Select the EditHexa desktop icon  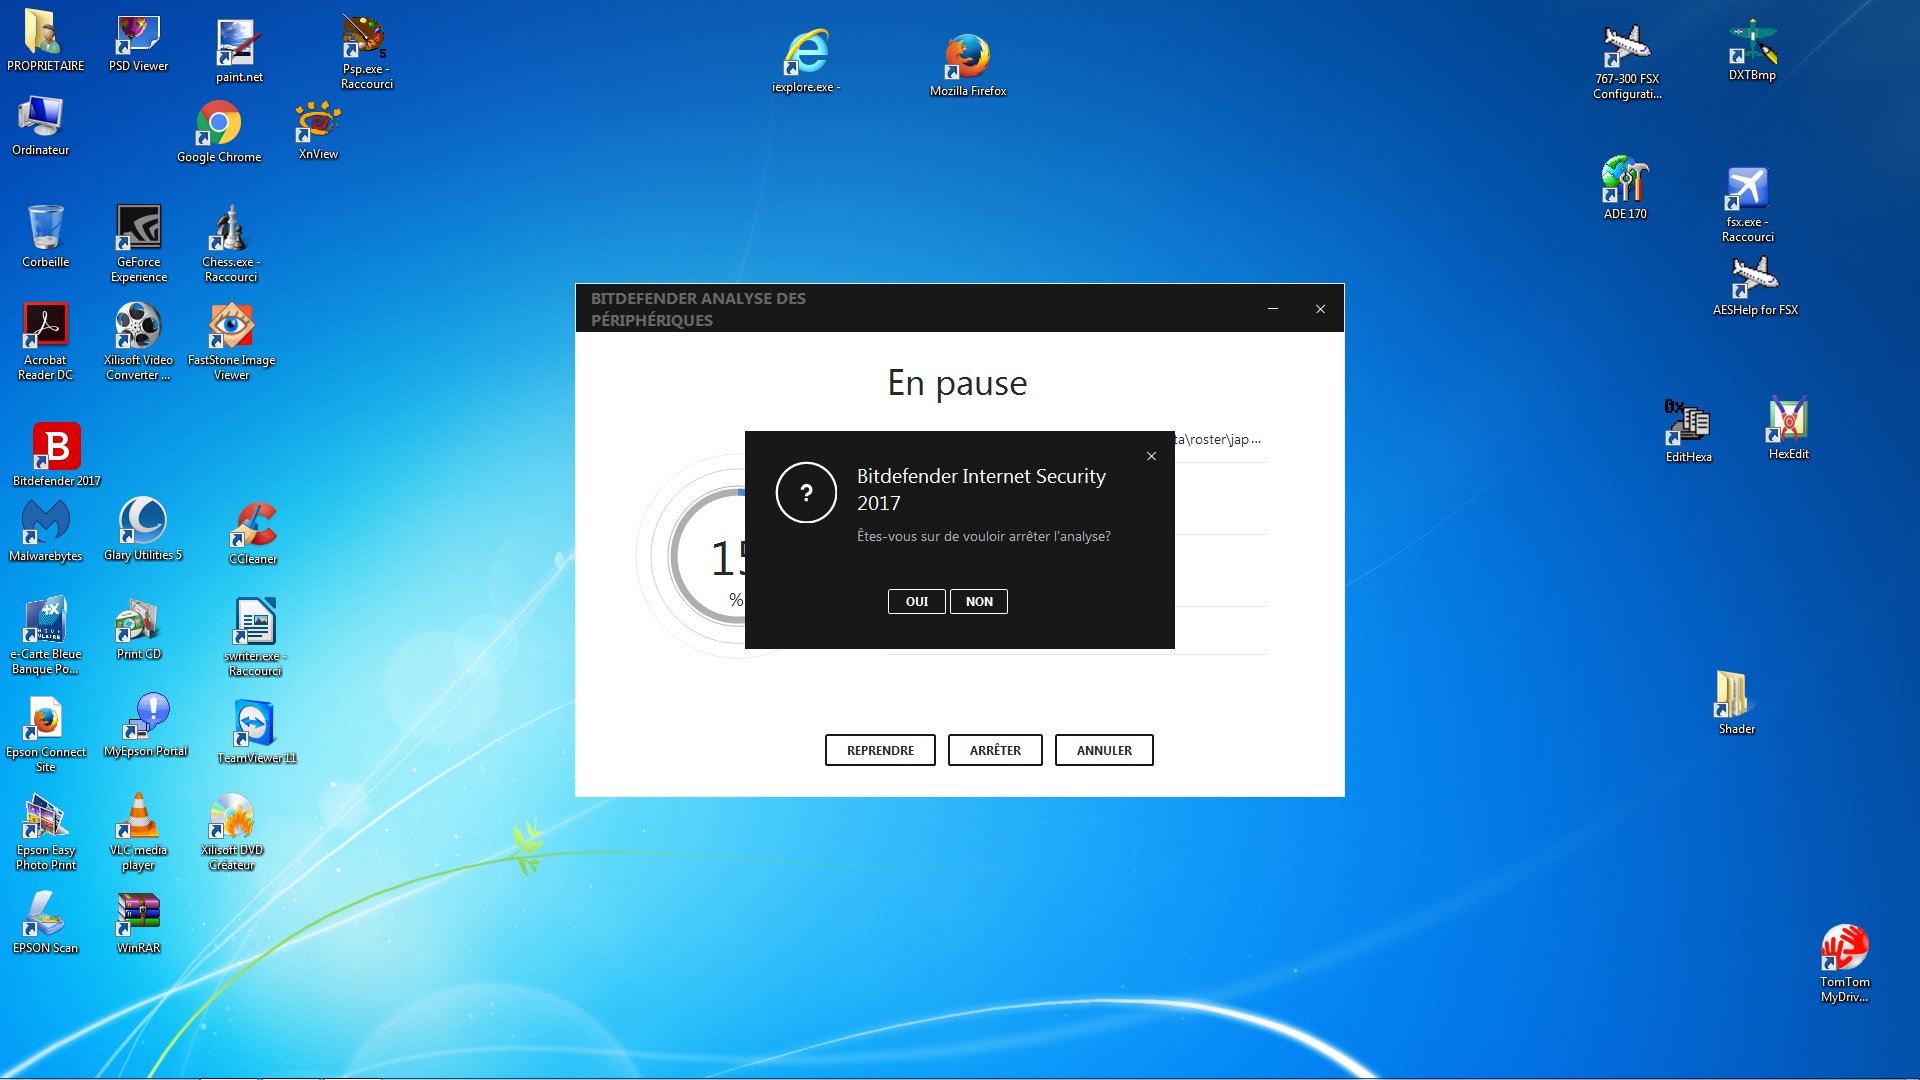[1688, 430]
